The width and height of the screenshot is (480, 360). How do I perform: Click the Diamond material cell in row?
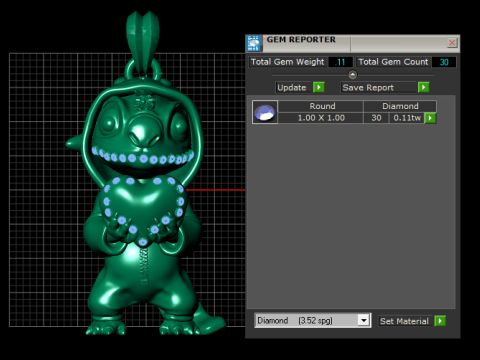click(400, 106)
